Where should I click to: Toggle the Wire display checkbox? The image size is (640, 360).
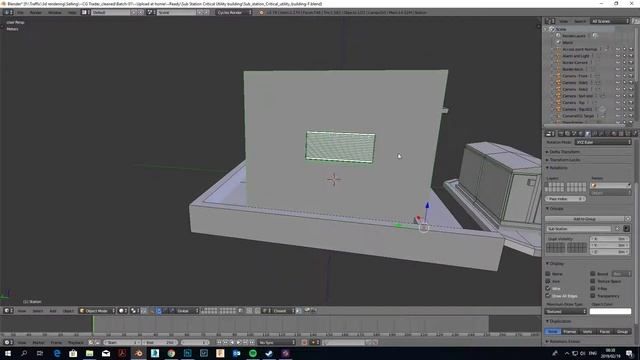click(x=548, y=288)
